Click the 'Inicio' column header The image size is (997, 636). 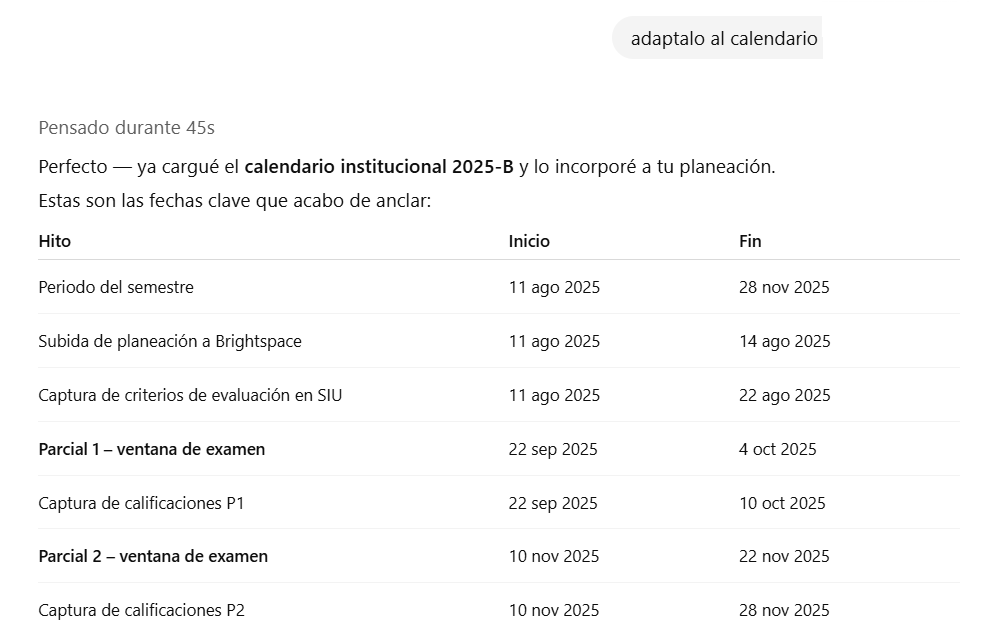pos(529,241)
